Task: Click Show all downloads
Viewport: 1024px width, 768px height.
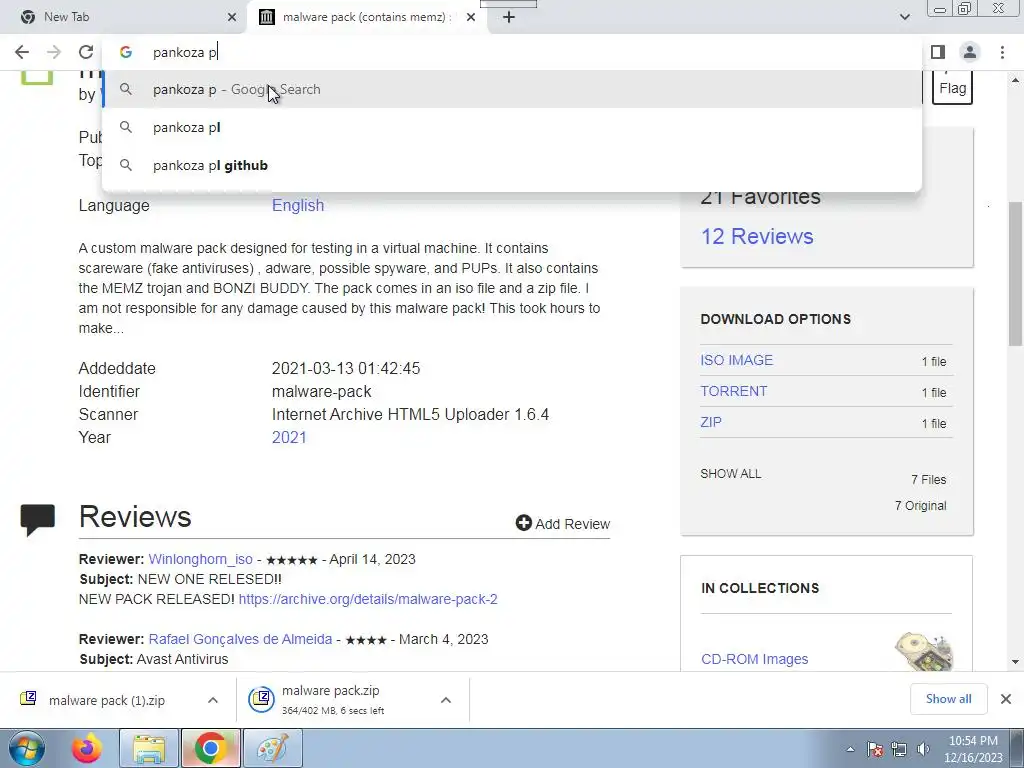Action: click(x=948, y=699)
